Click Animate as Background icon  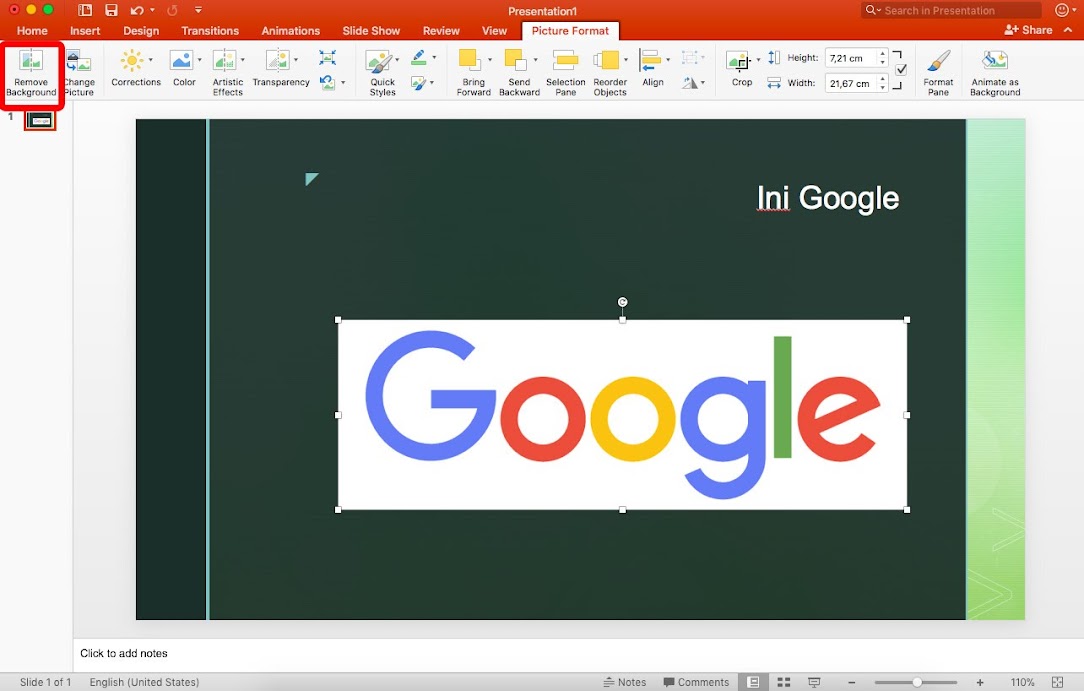995,61
